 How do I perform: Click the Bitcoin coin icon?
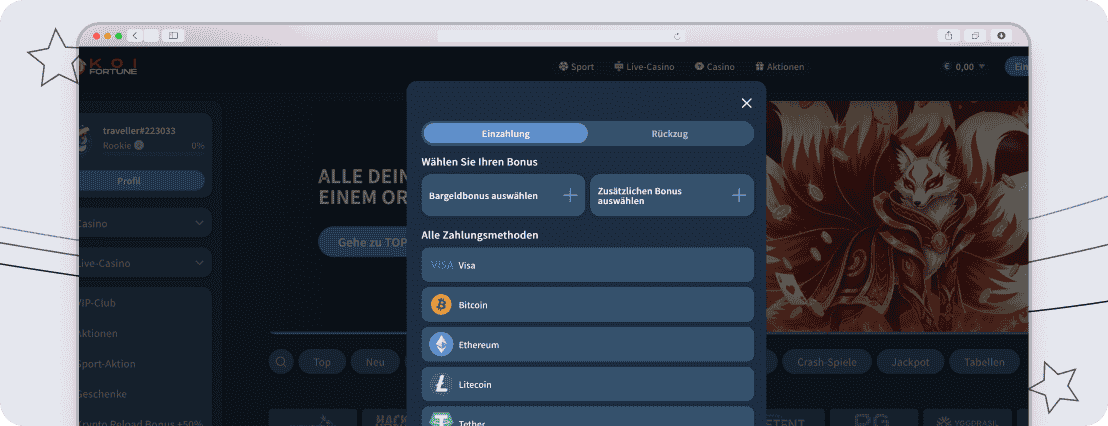click(x=441, y=304)
